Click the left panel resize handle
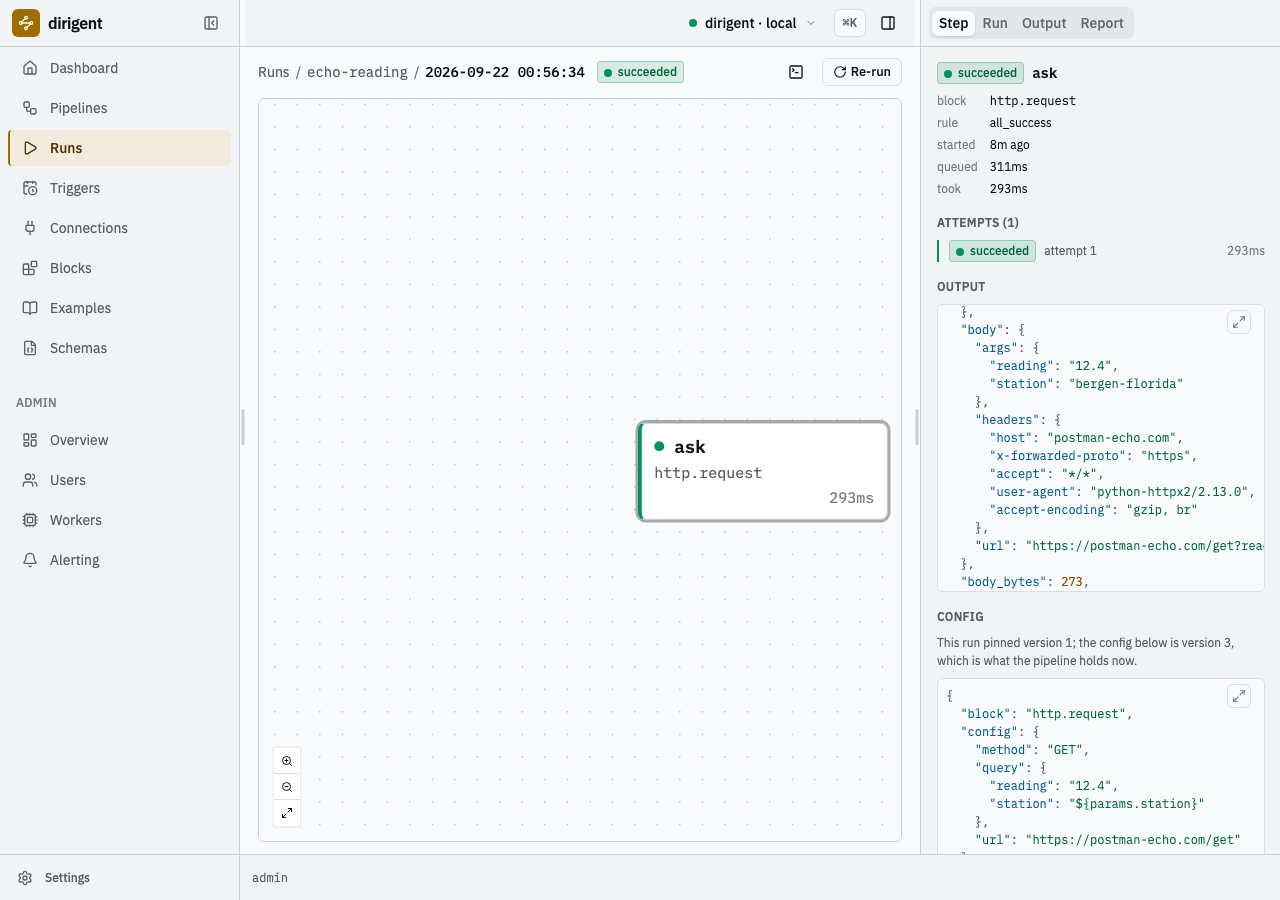Screen dimensions: 1280x900 [242, 427]
